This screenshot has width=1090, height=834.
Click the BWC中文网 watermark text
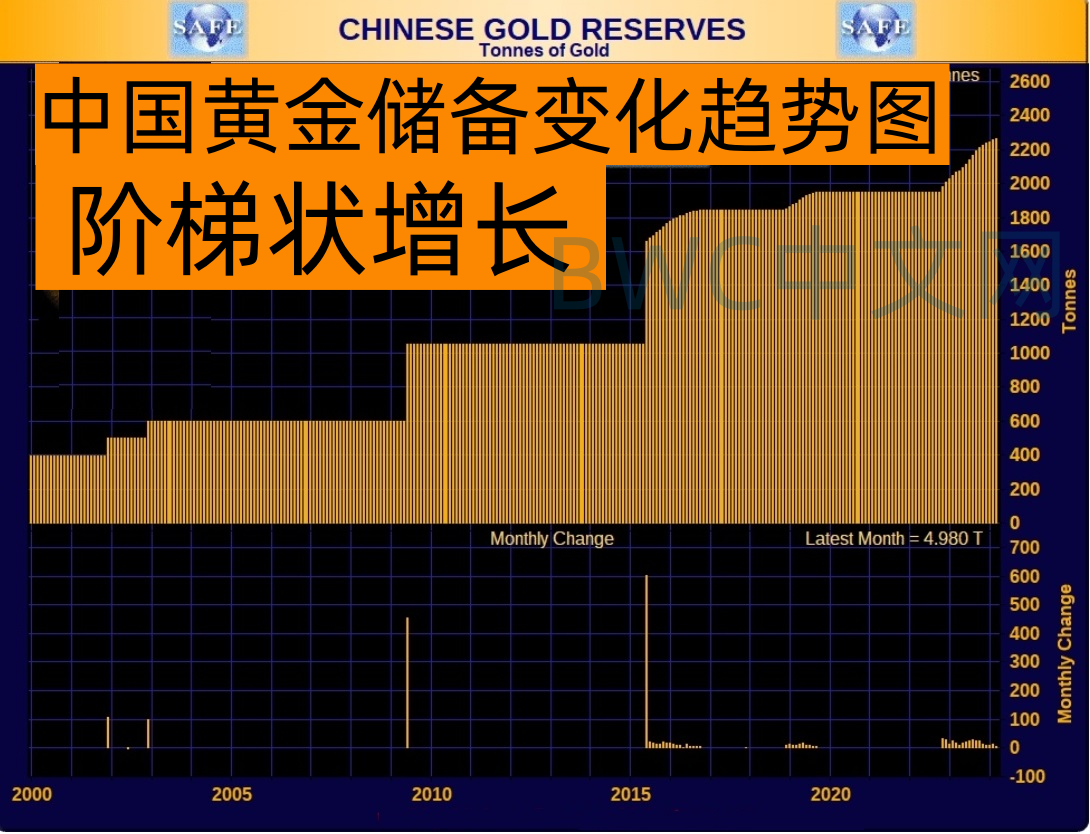pyautogui.click(x=805, y=275)
